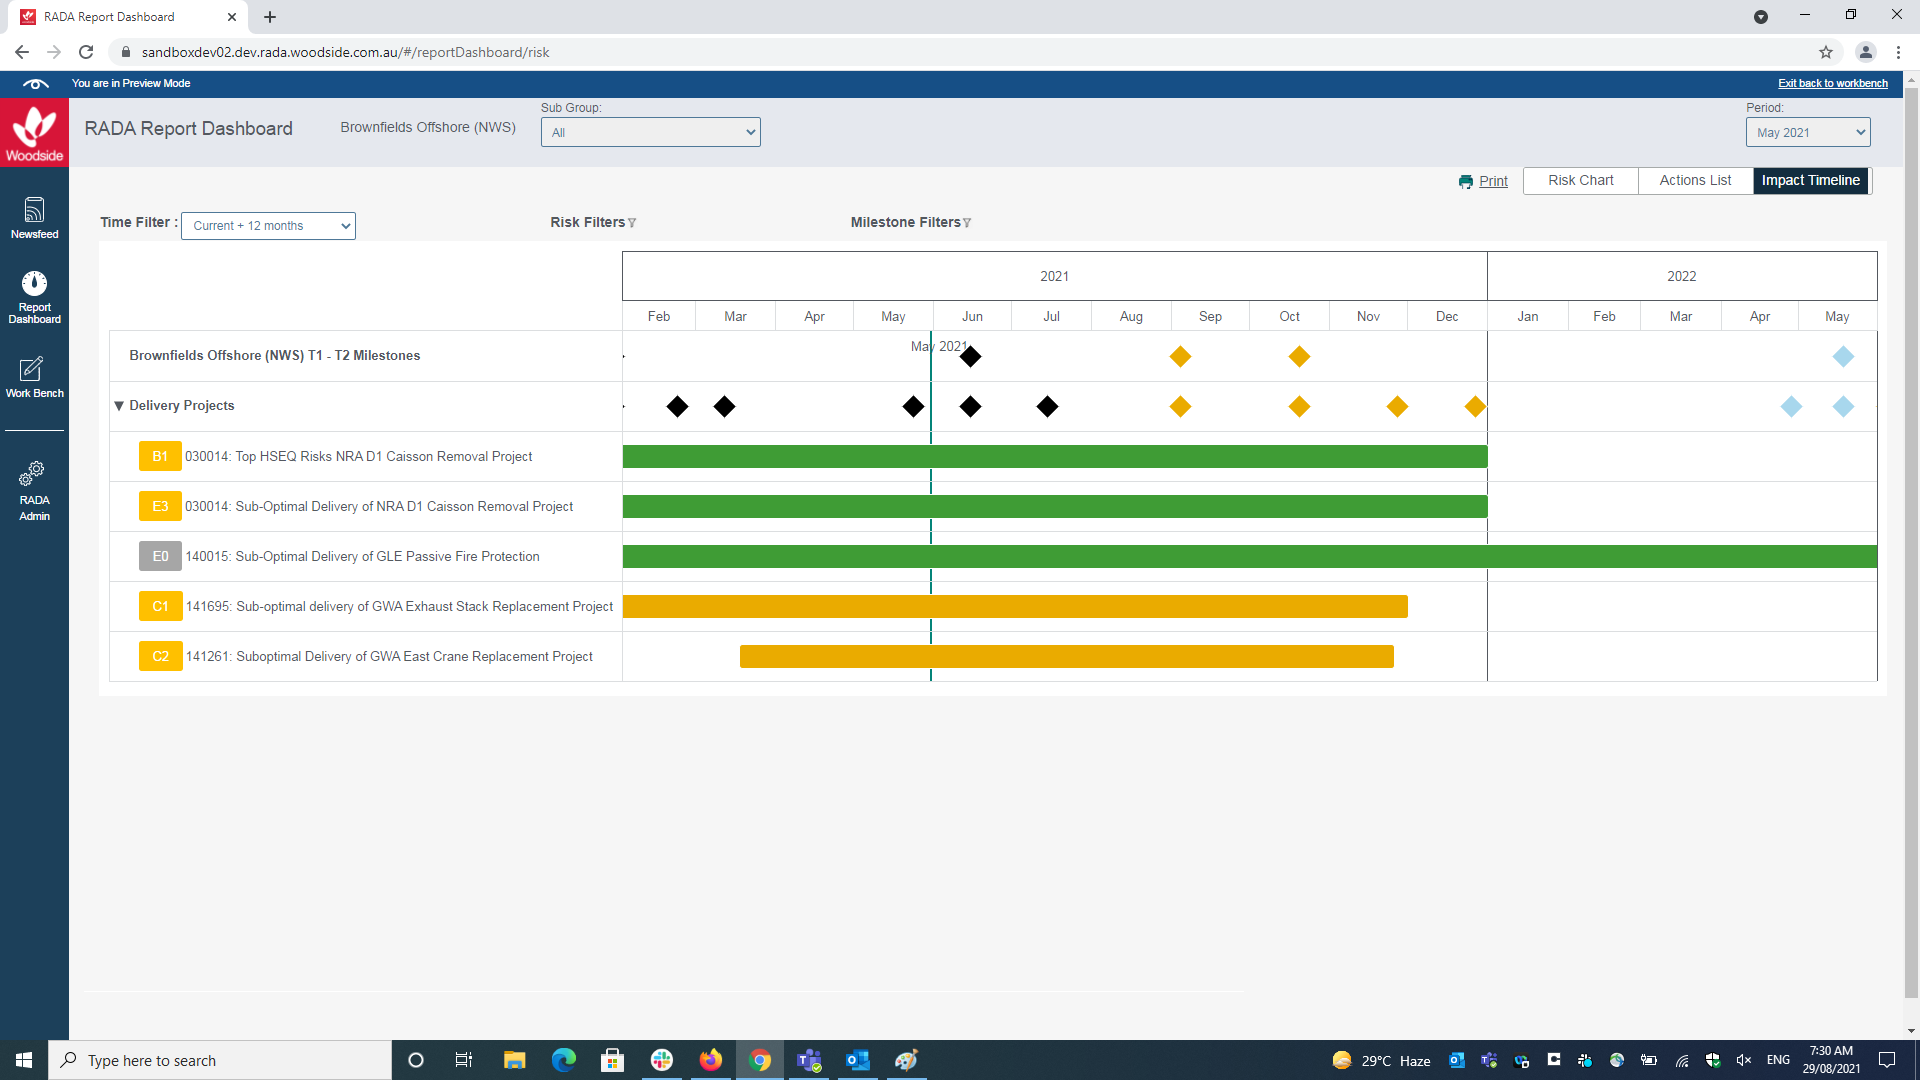Open the Time Filter dropdown

(268, 226)
